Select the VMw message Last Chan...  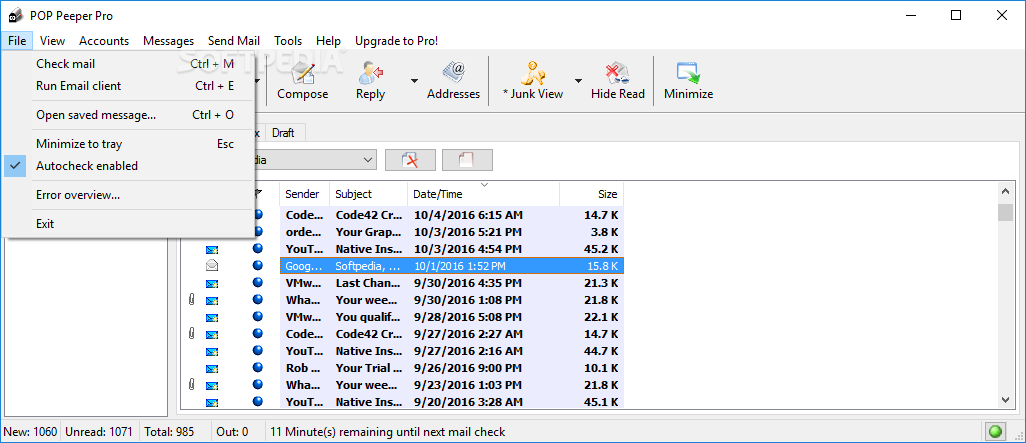pos(451,283)
